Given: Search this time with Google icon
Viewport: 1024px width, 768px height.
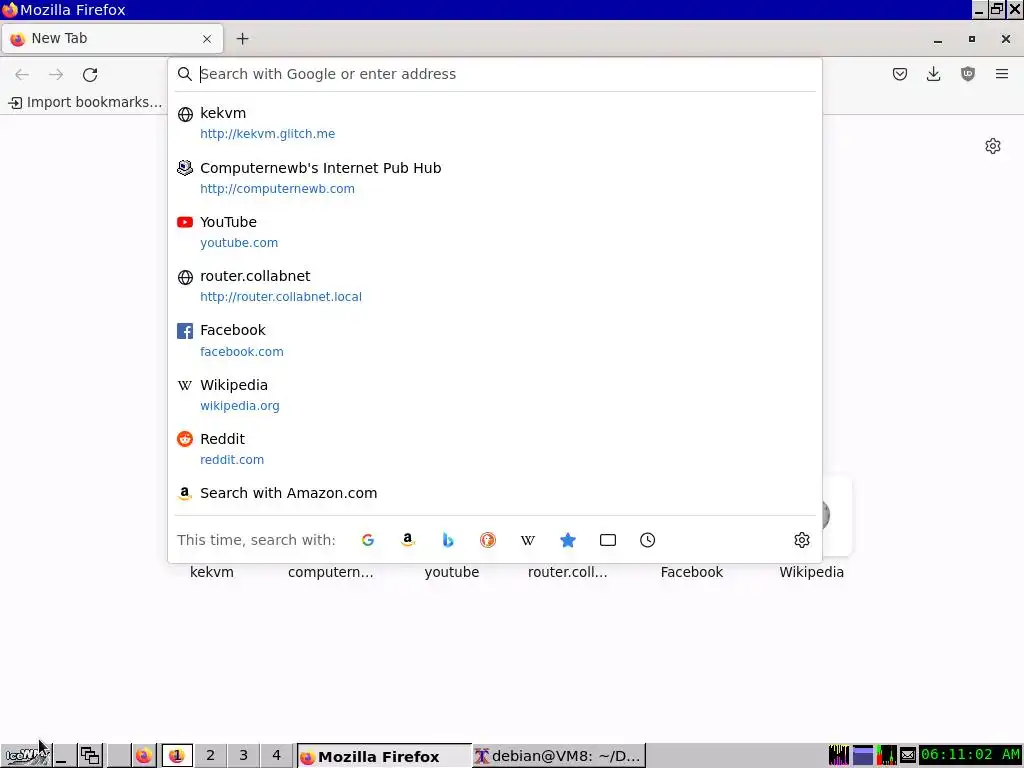Looking at the screenshot, I should click(x=368, y=540).
